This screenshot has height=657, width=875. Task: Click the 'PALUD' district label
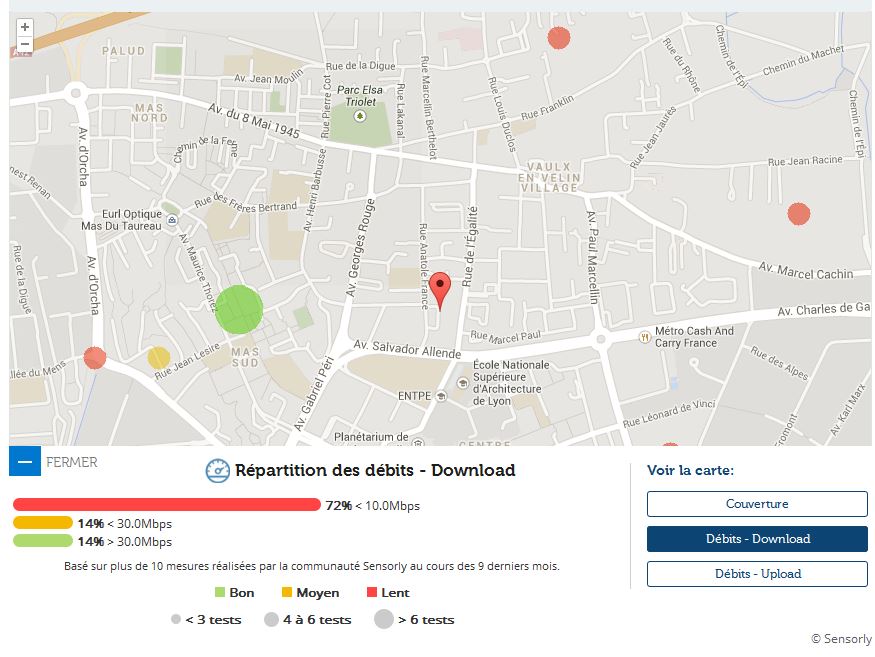[x=123, y=51]
